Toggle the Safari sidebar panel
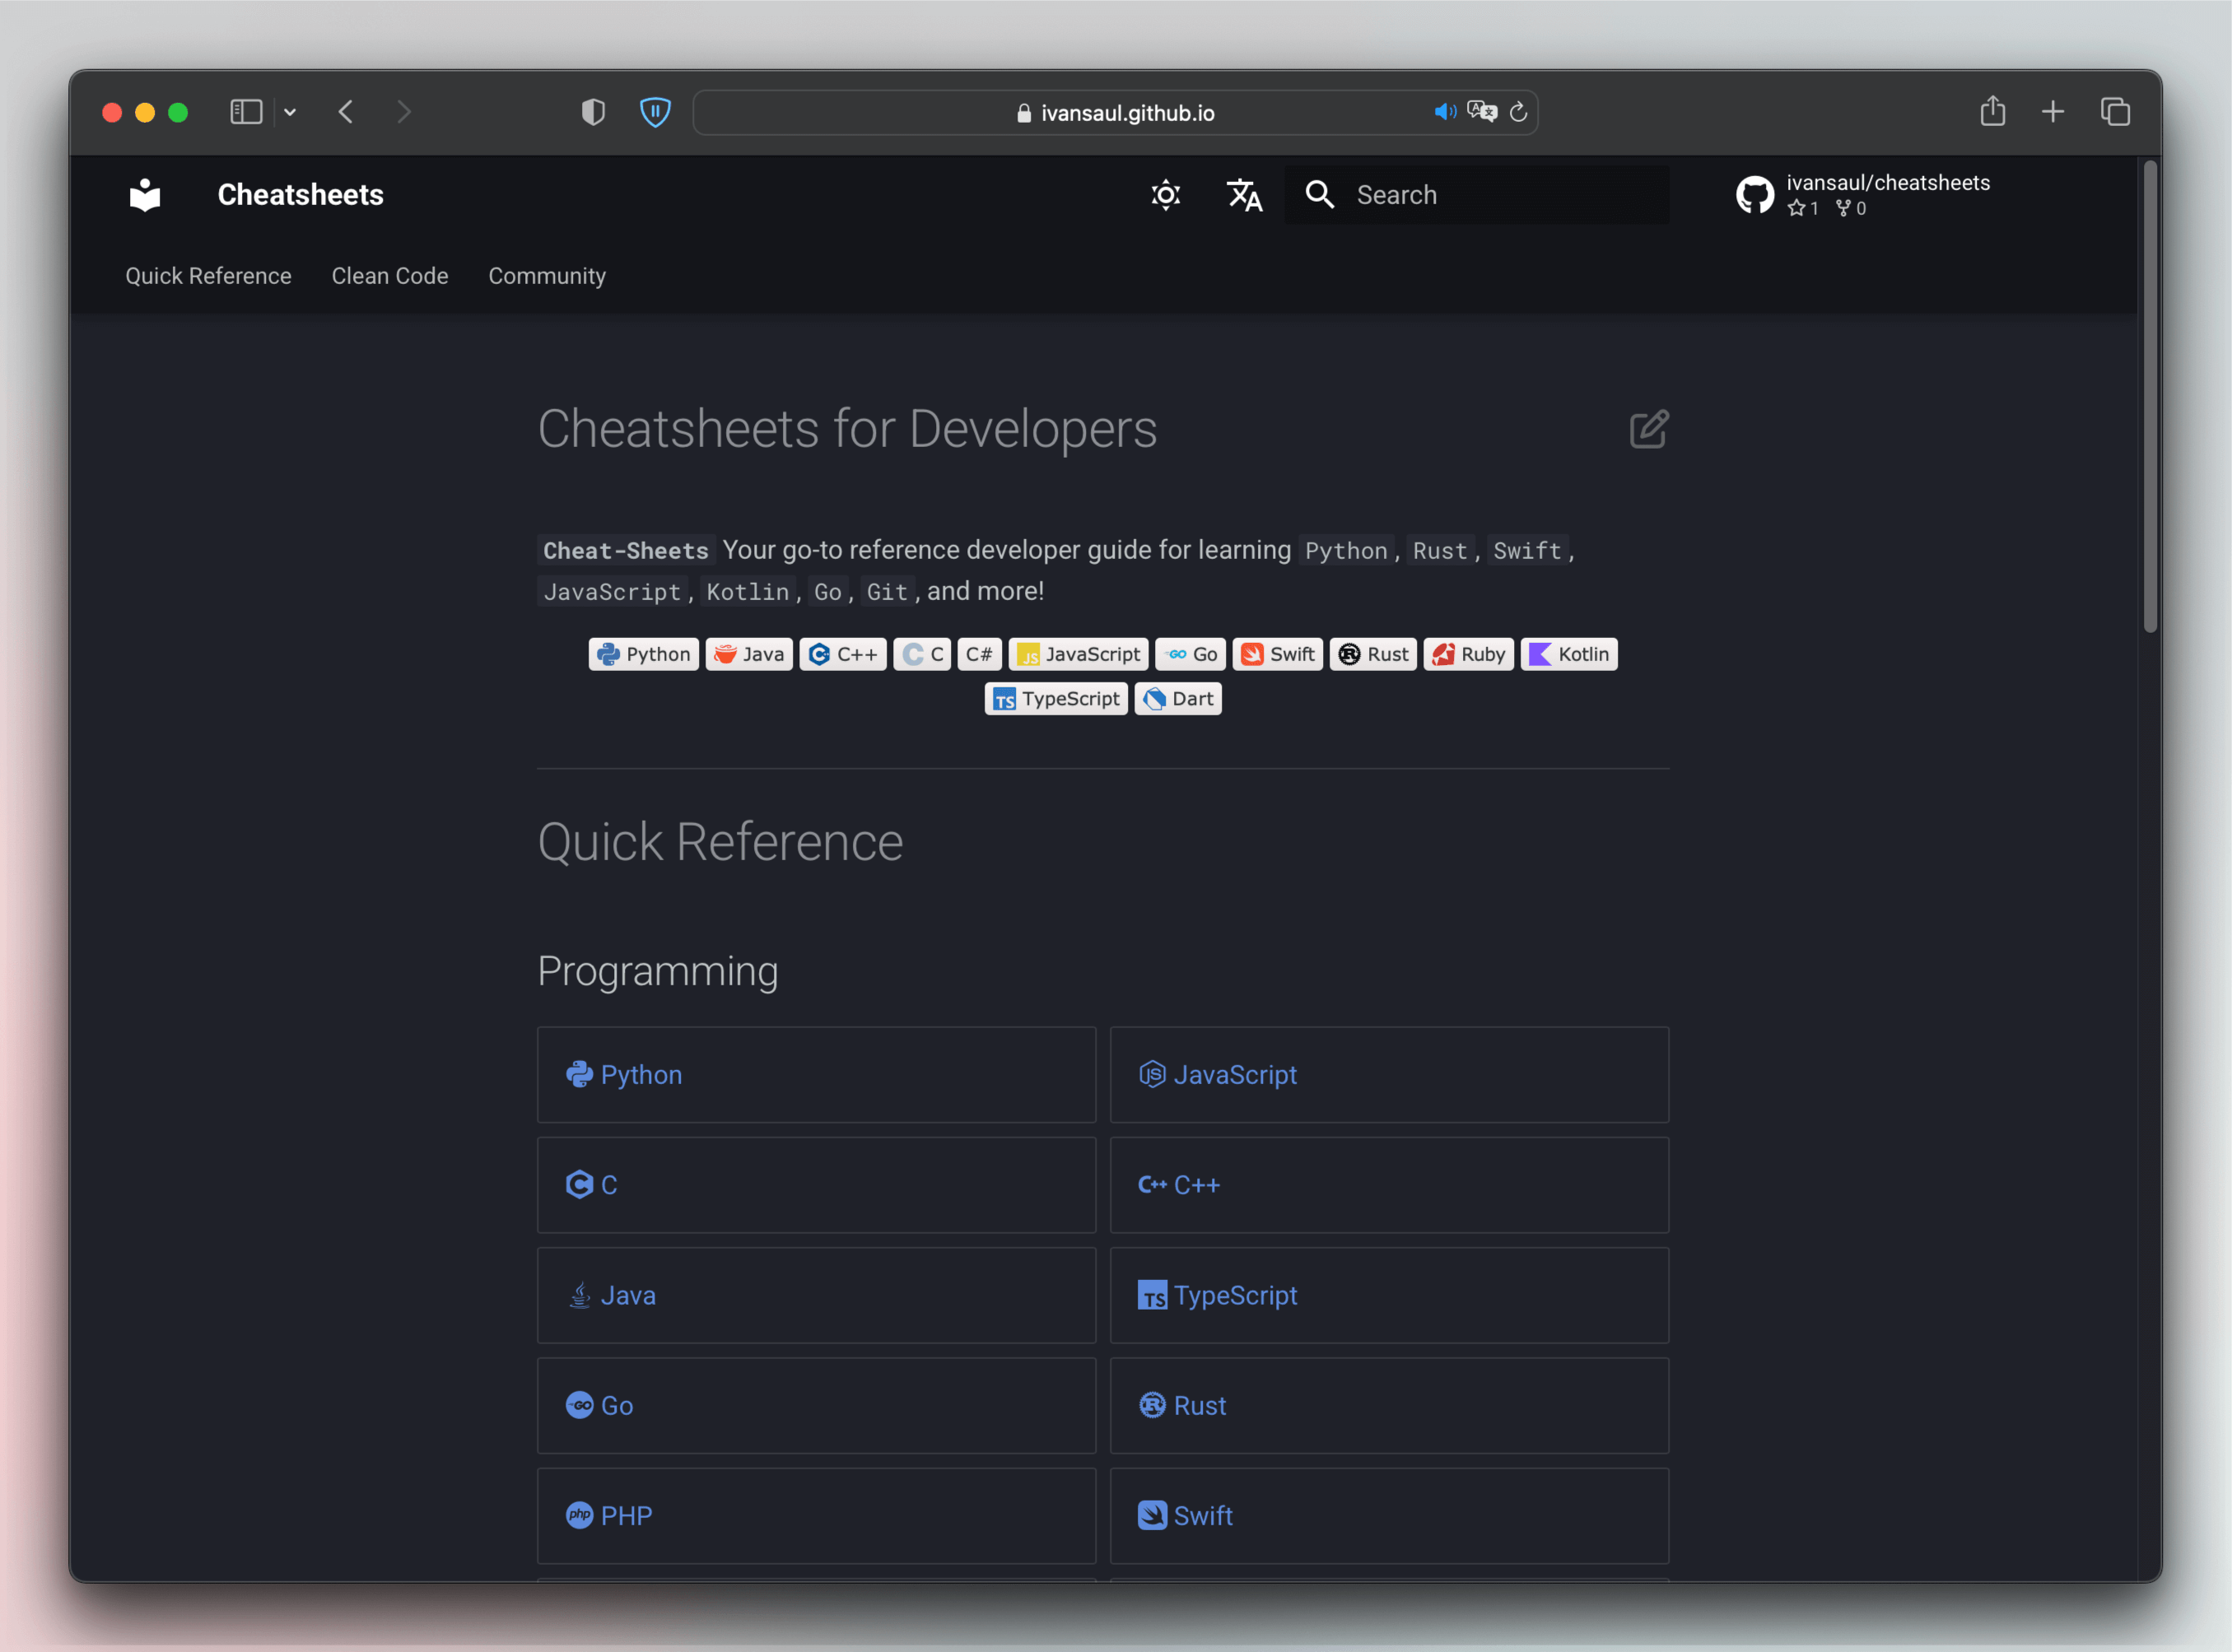Viewport: 2232px width, 1652px height. click(x=246, y=112)
